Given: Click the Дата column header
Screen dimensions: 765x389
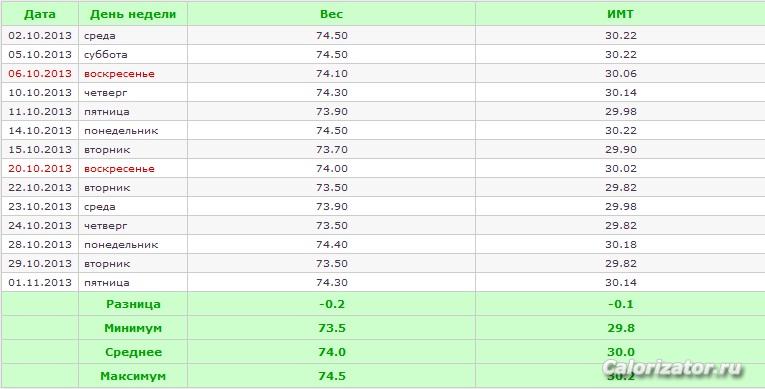Looking at the screenshot, I should click(40, 14).
